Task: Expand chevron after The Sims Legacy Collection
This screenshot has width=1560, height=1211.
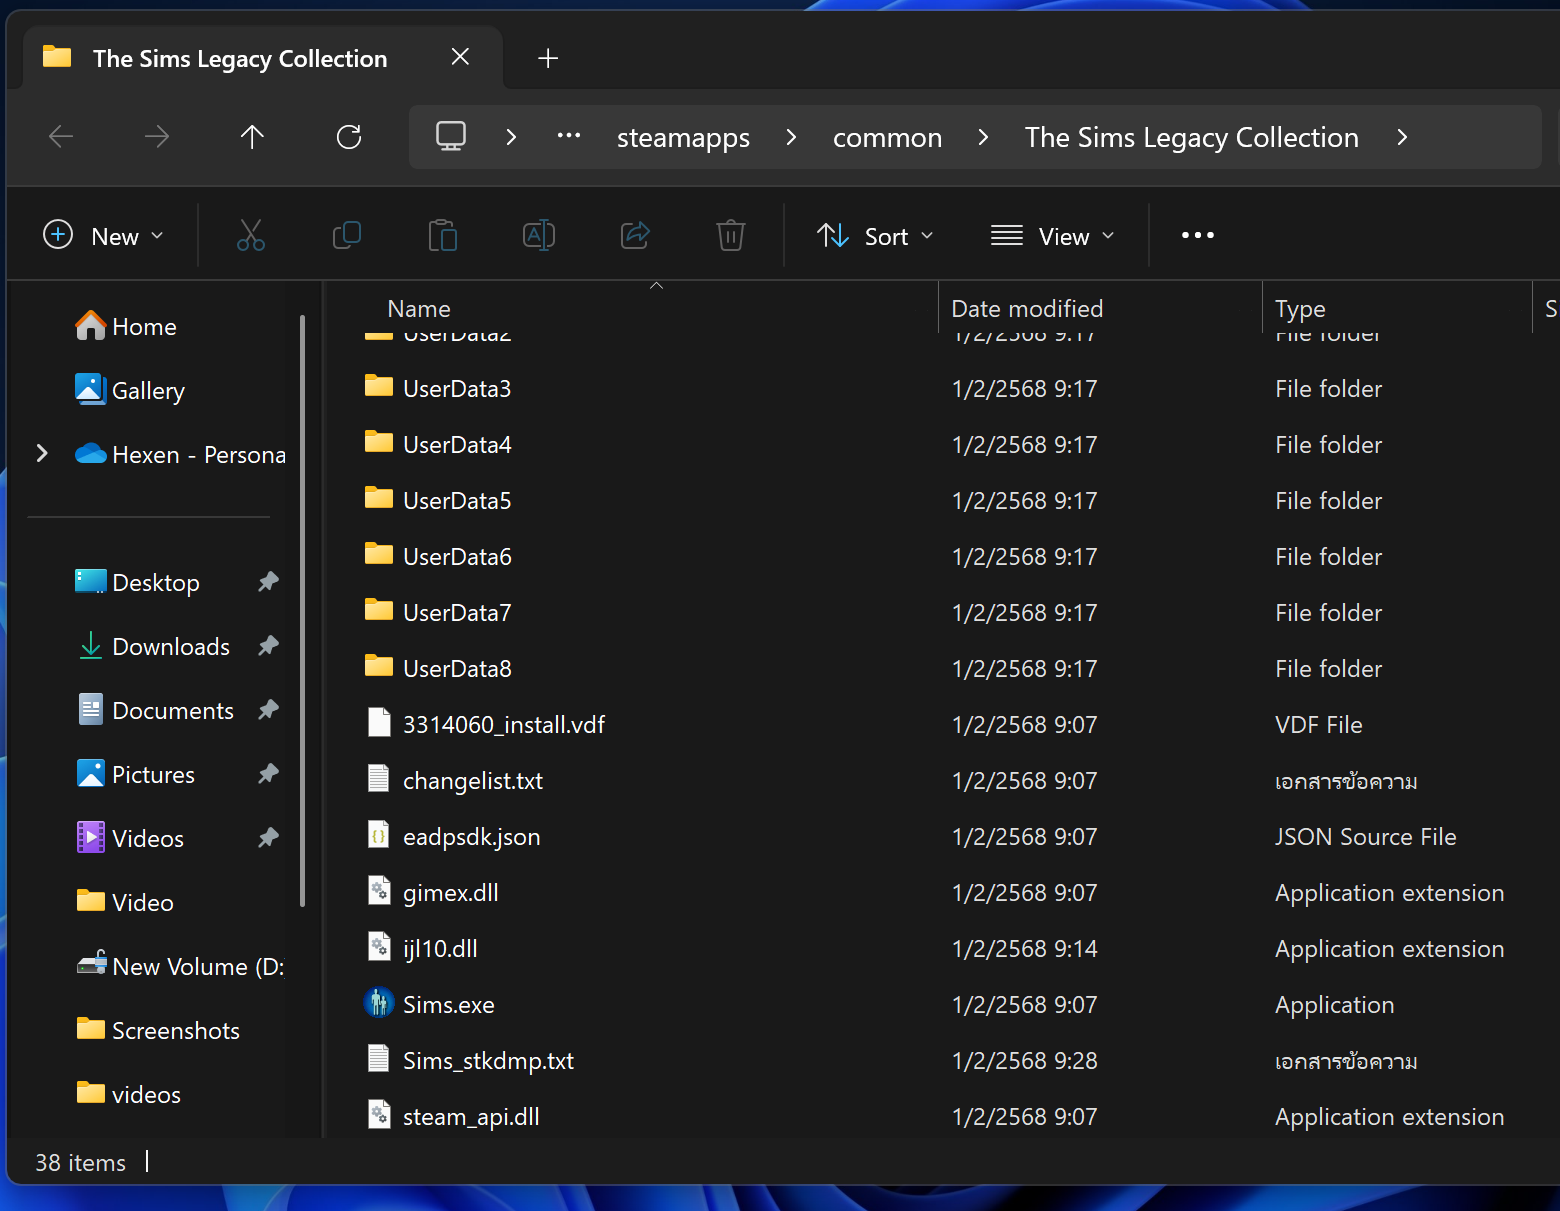Action: click(1402, 137)
